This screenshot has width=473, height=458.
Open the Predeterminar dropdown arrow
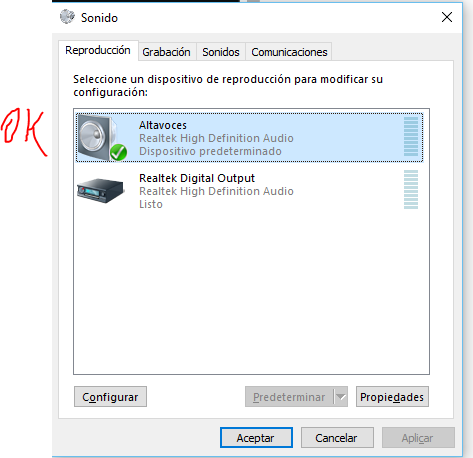[341, 397]
